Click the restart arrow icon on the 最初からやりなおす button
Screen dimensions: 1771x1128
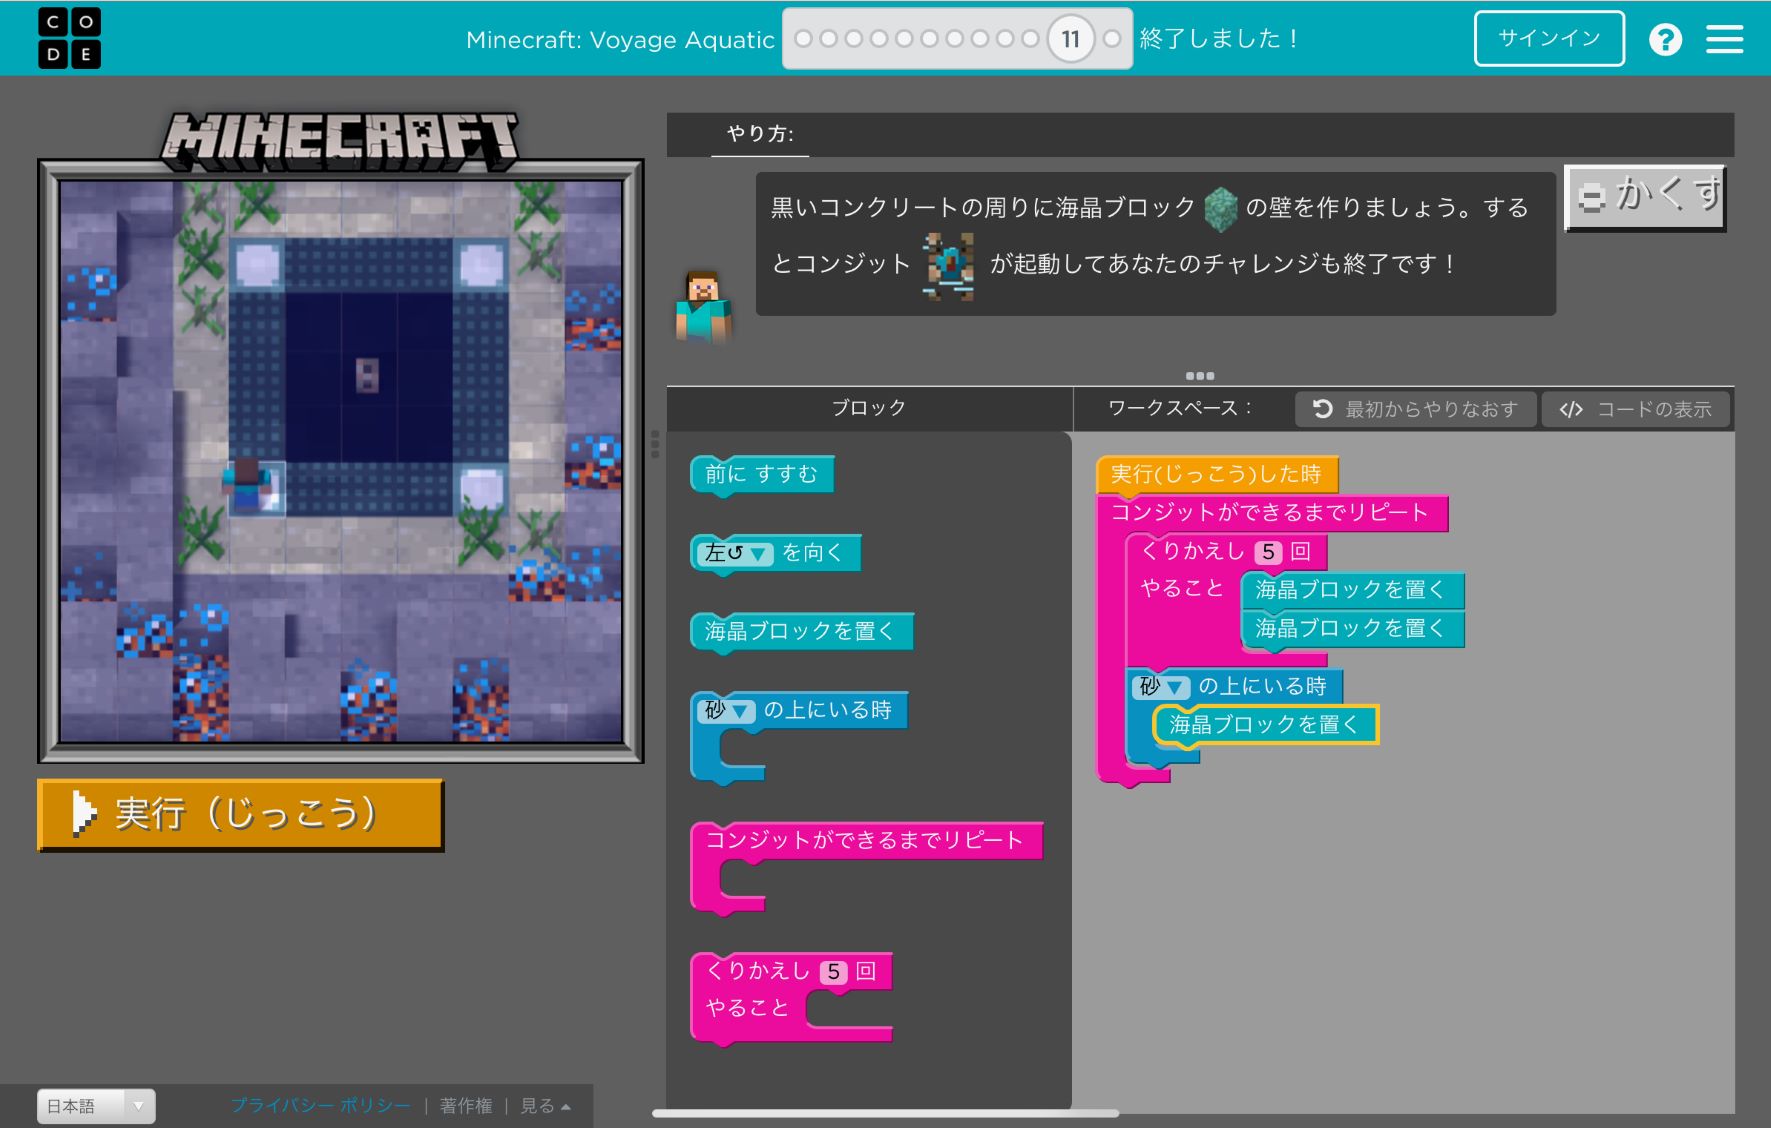pyautogui.click(x=1322, y=409)
